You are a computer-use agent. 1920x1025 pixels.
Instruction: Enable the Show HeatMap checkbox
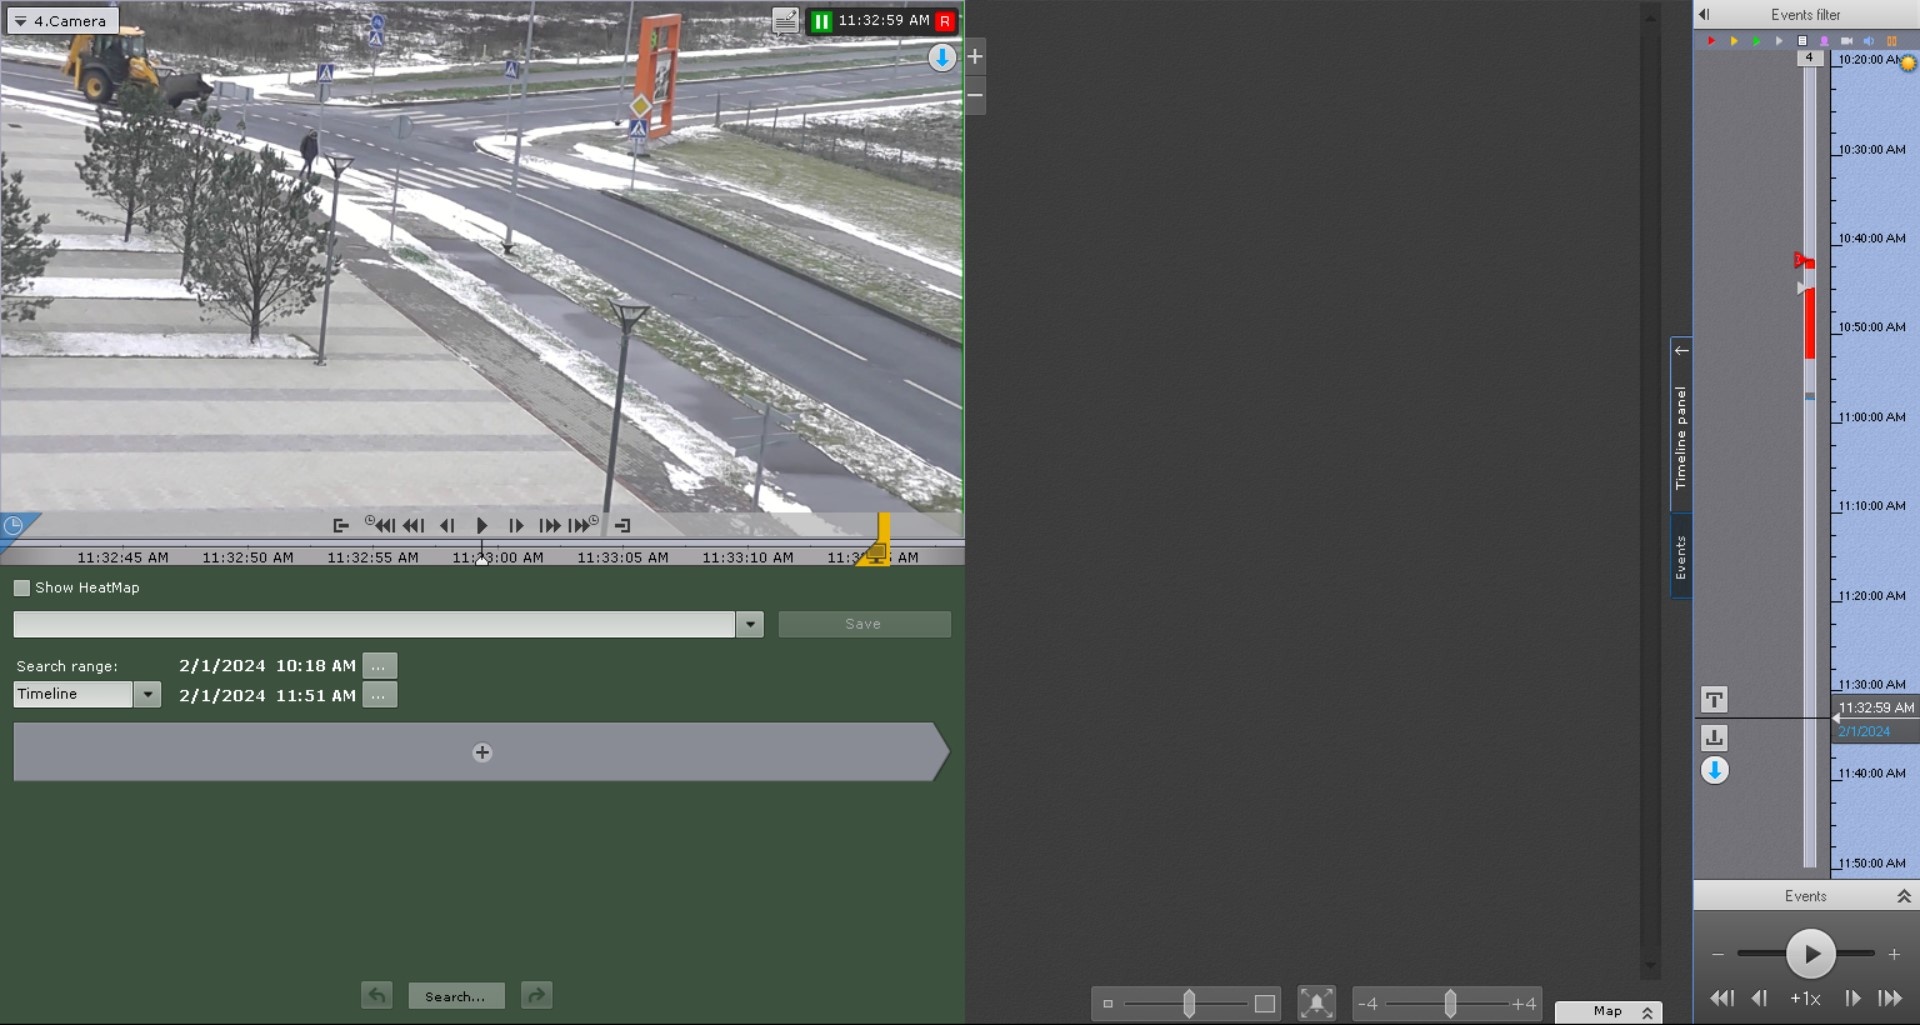(x=22, y=588)
